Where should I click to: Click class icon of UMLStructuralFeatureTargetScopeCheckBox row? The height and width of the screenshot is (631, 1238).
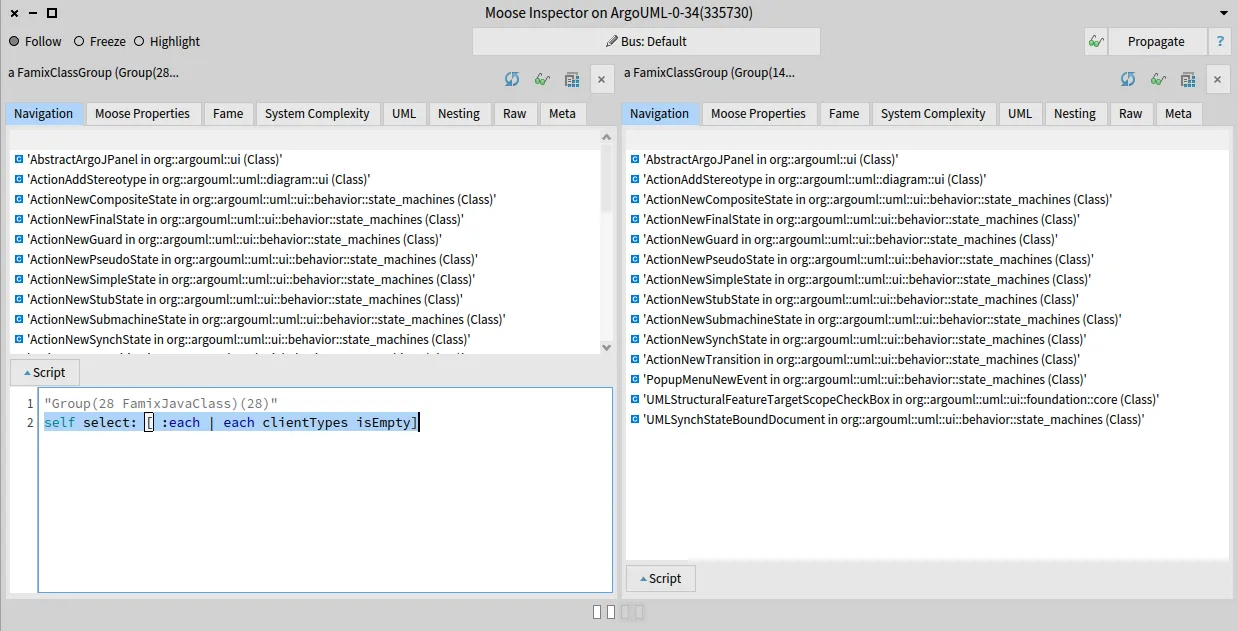[635, 399]
